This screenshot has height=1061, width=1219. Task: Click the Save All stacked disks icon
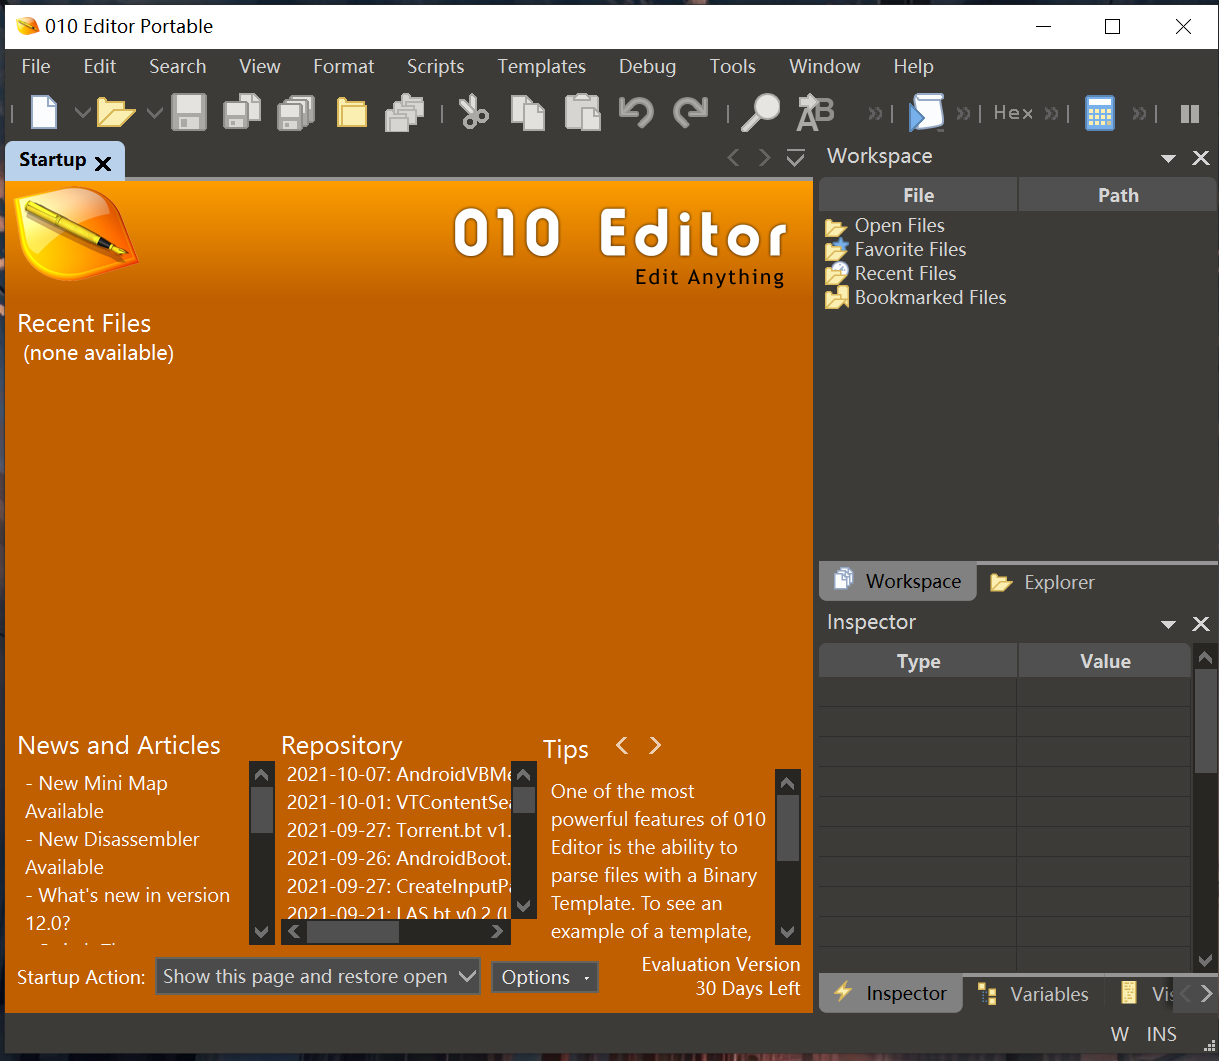click(x=296, y=112)
